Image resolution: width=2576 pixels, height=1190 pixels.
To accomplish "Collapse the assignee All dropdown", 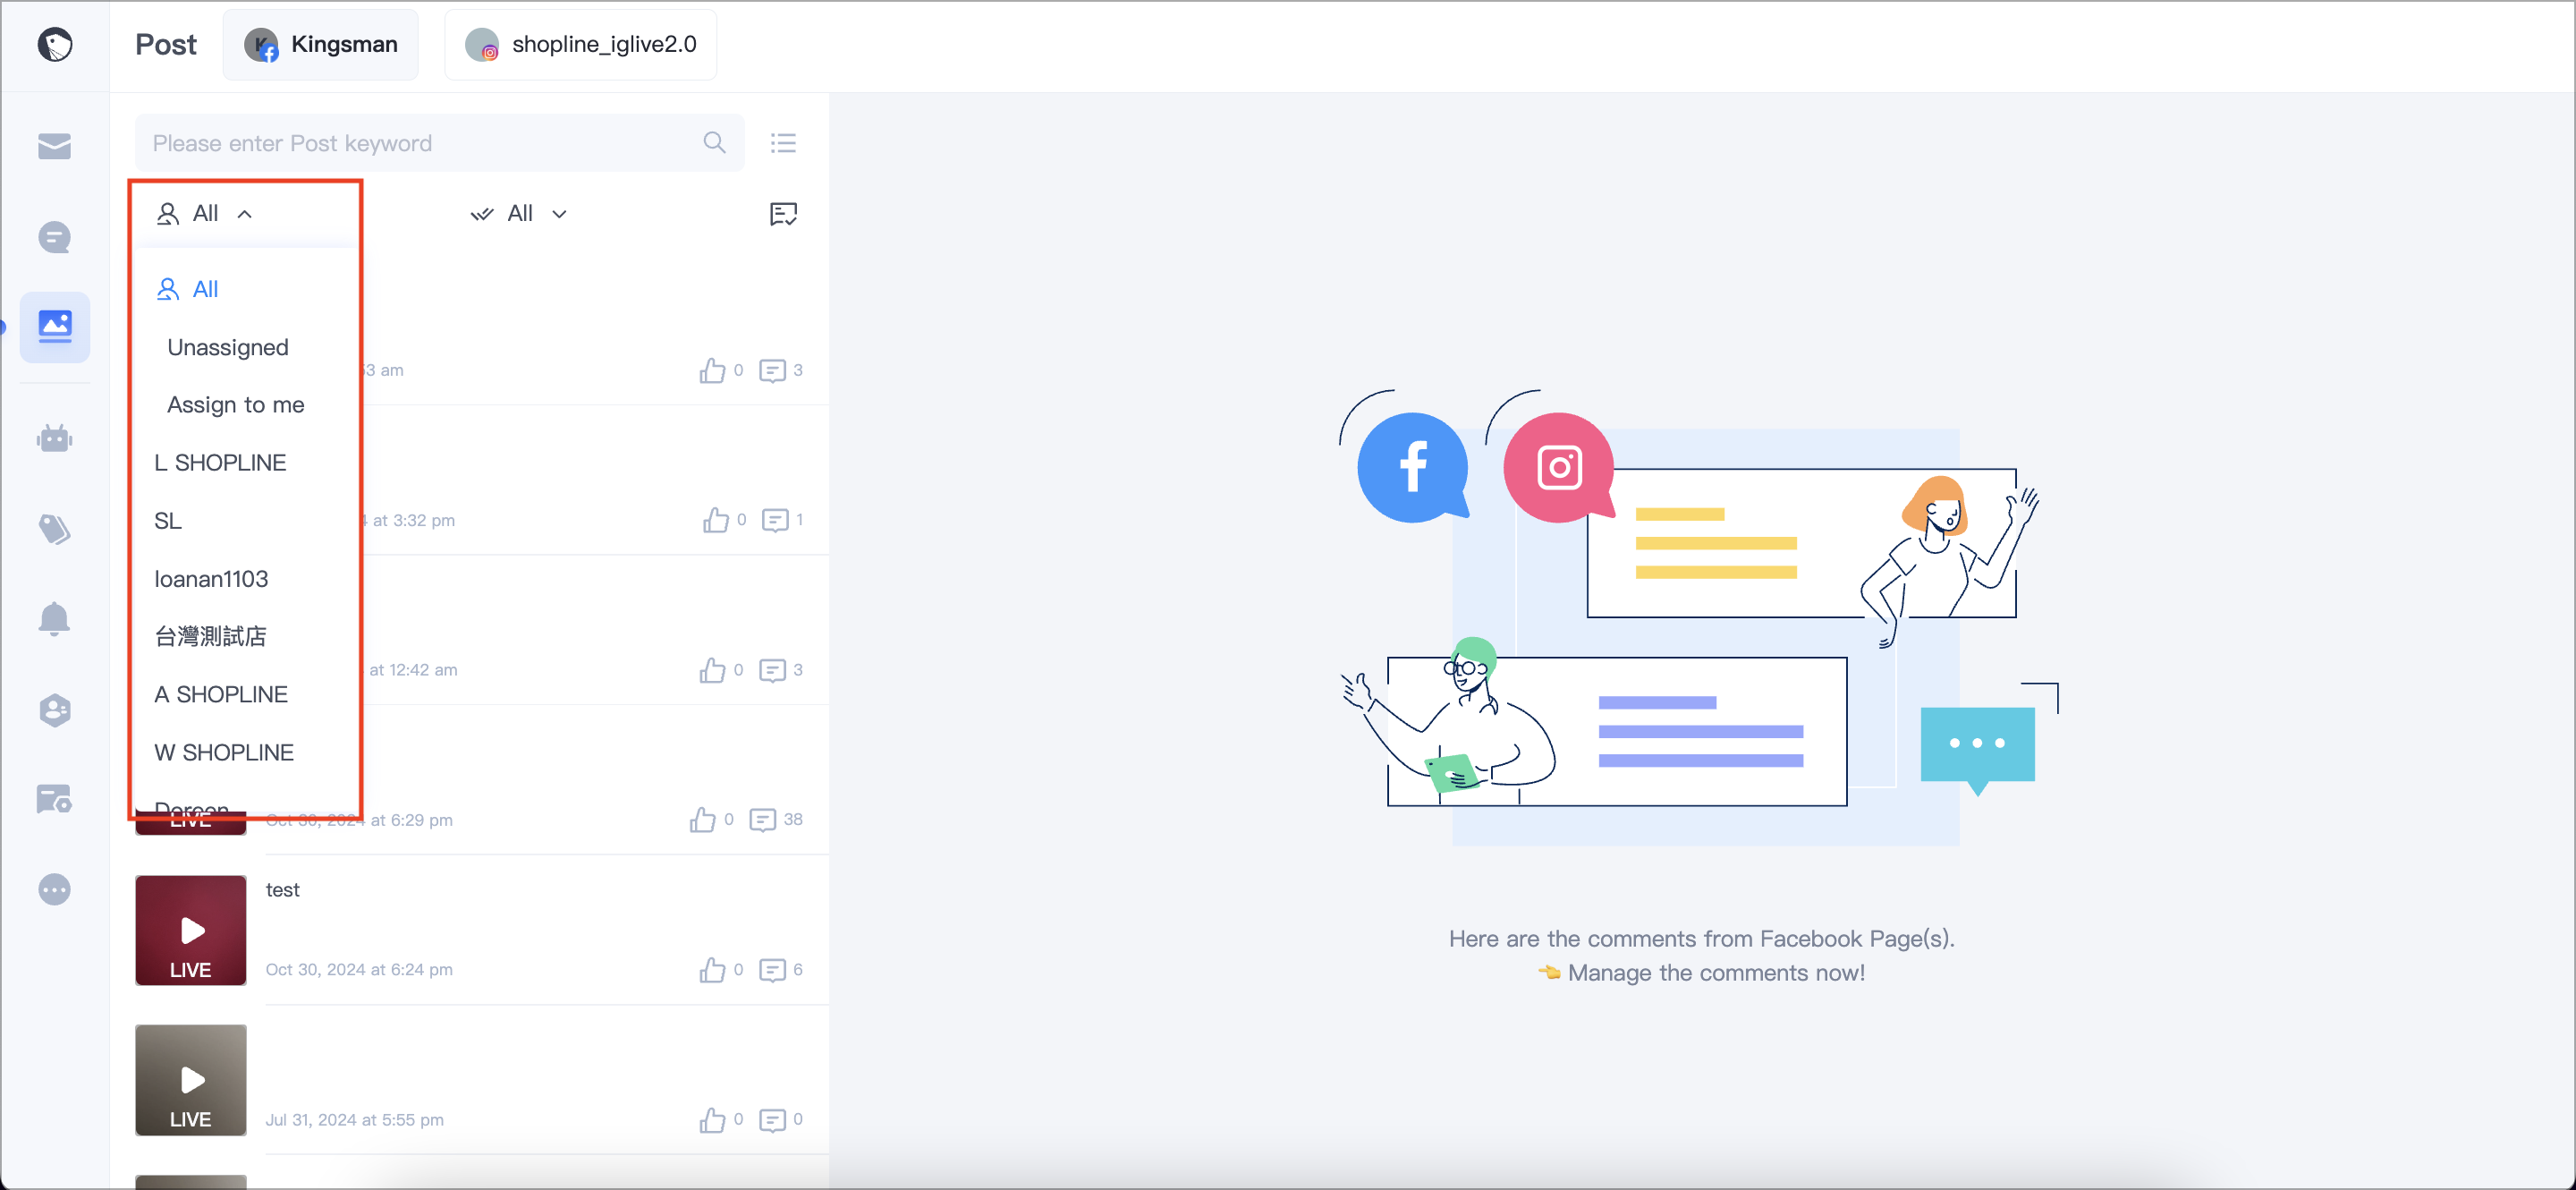I will [x=205, y=213].
